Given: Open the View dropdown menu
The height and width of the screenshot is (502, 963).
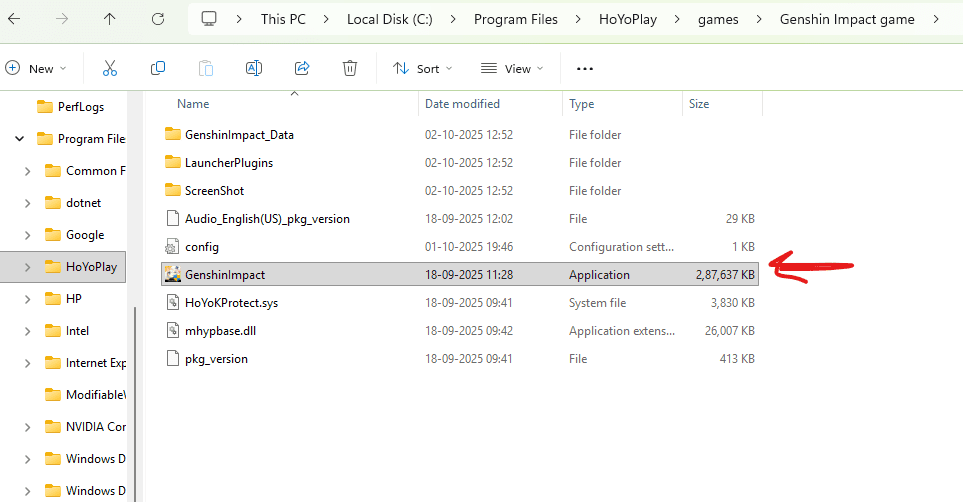Looking at the screenshot, I should tap(512, 68).
